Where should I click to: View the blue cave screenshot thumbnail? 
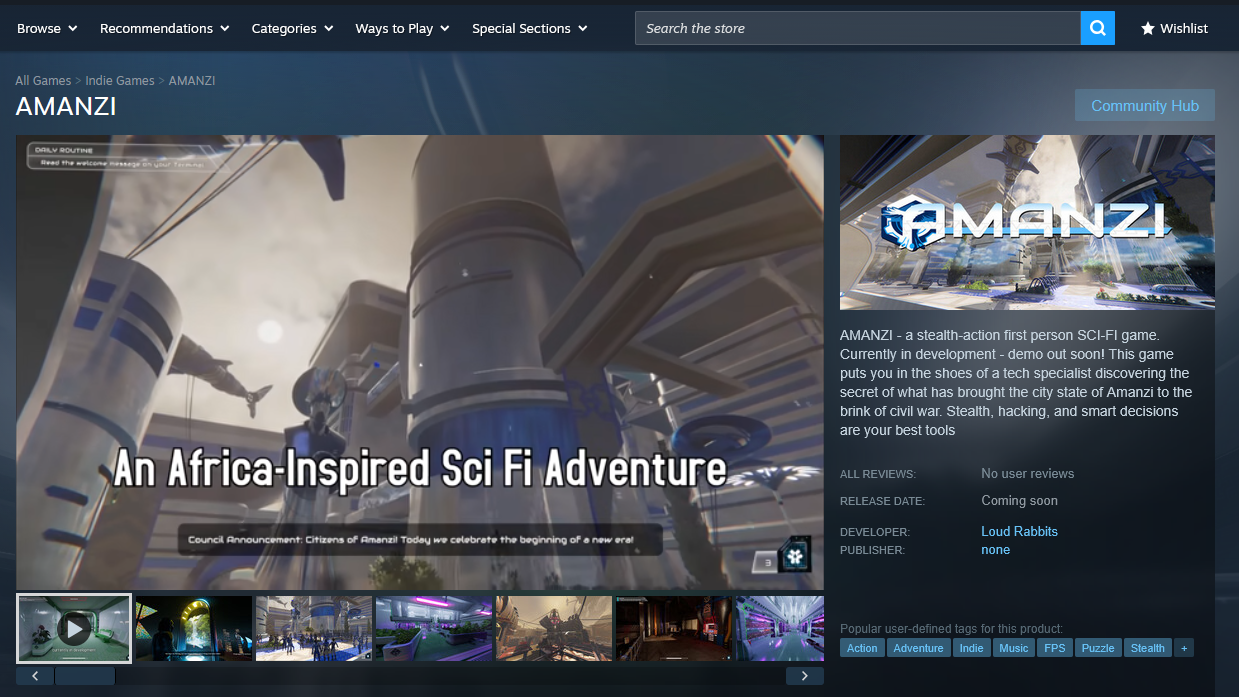(194, 629)
